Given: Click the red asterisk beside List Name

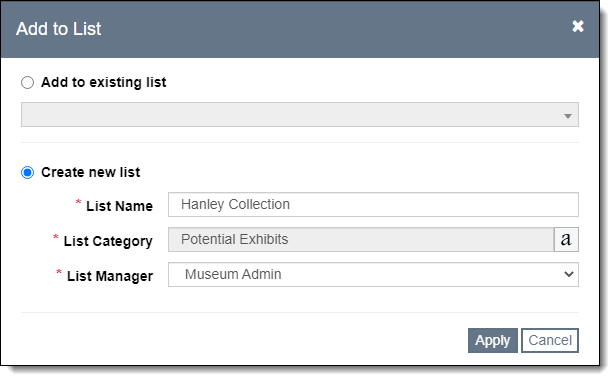Looking at the screenshot, I should point(78,202).
